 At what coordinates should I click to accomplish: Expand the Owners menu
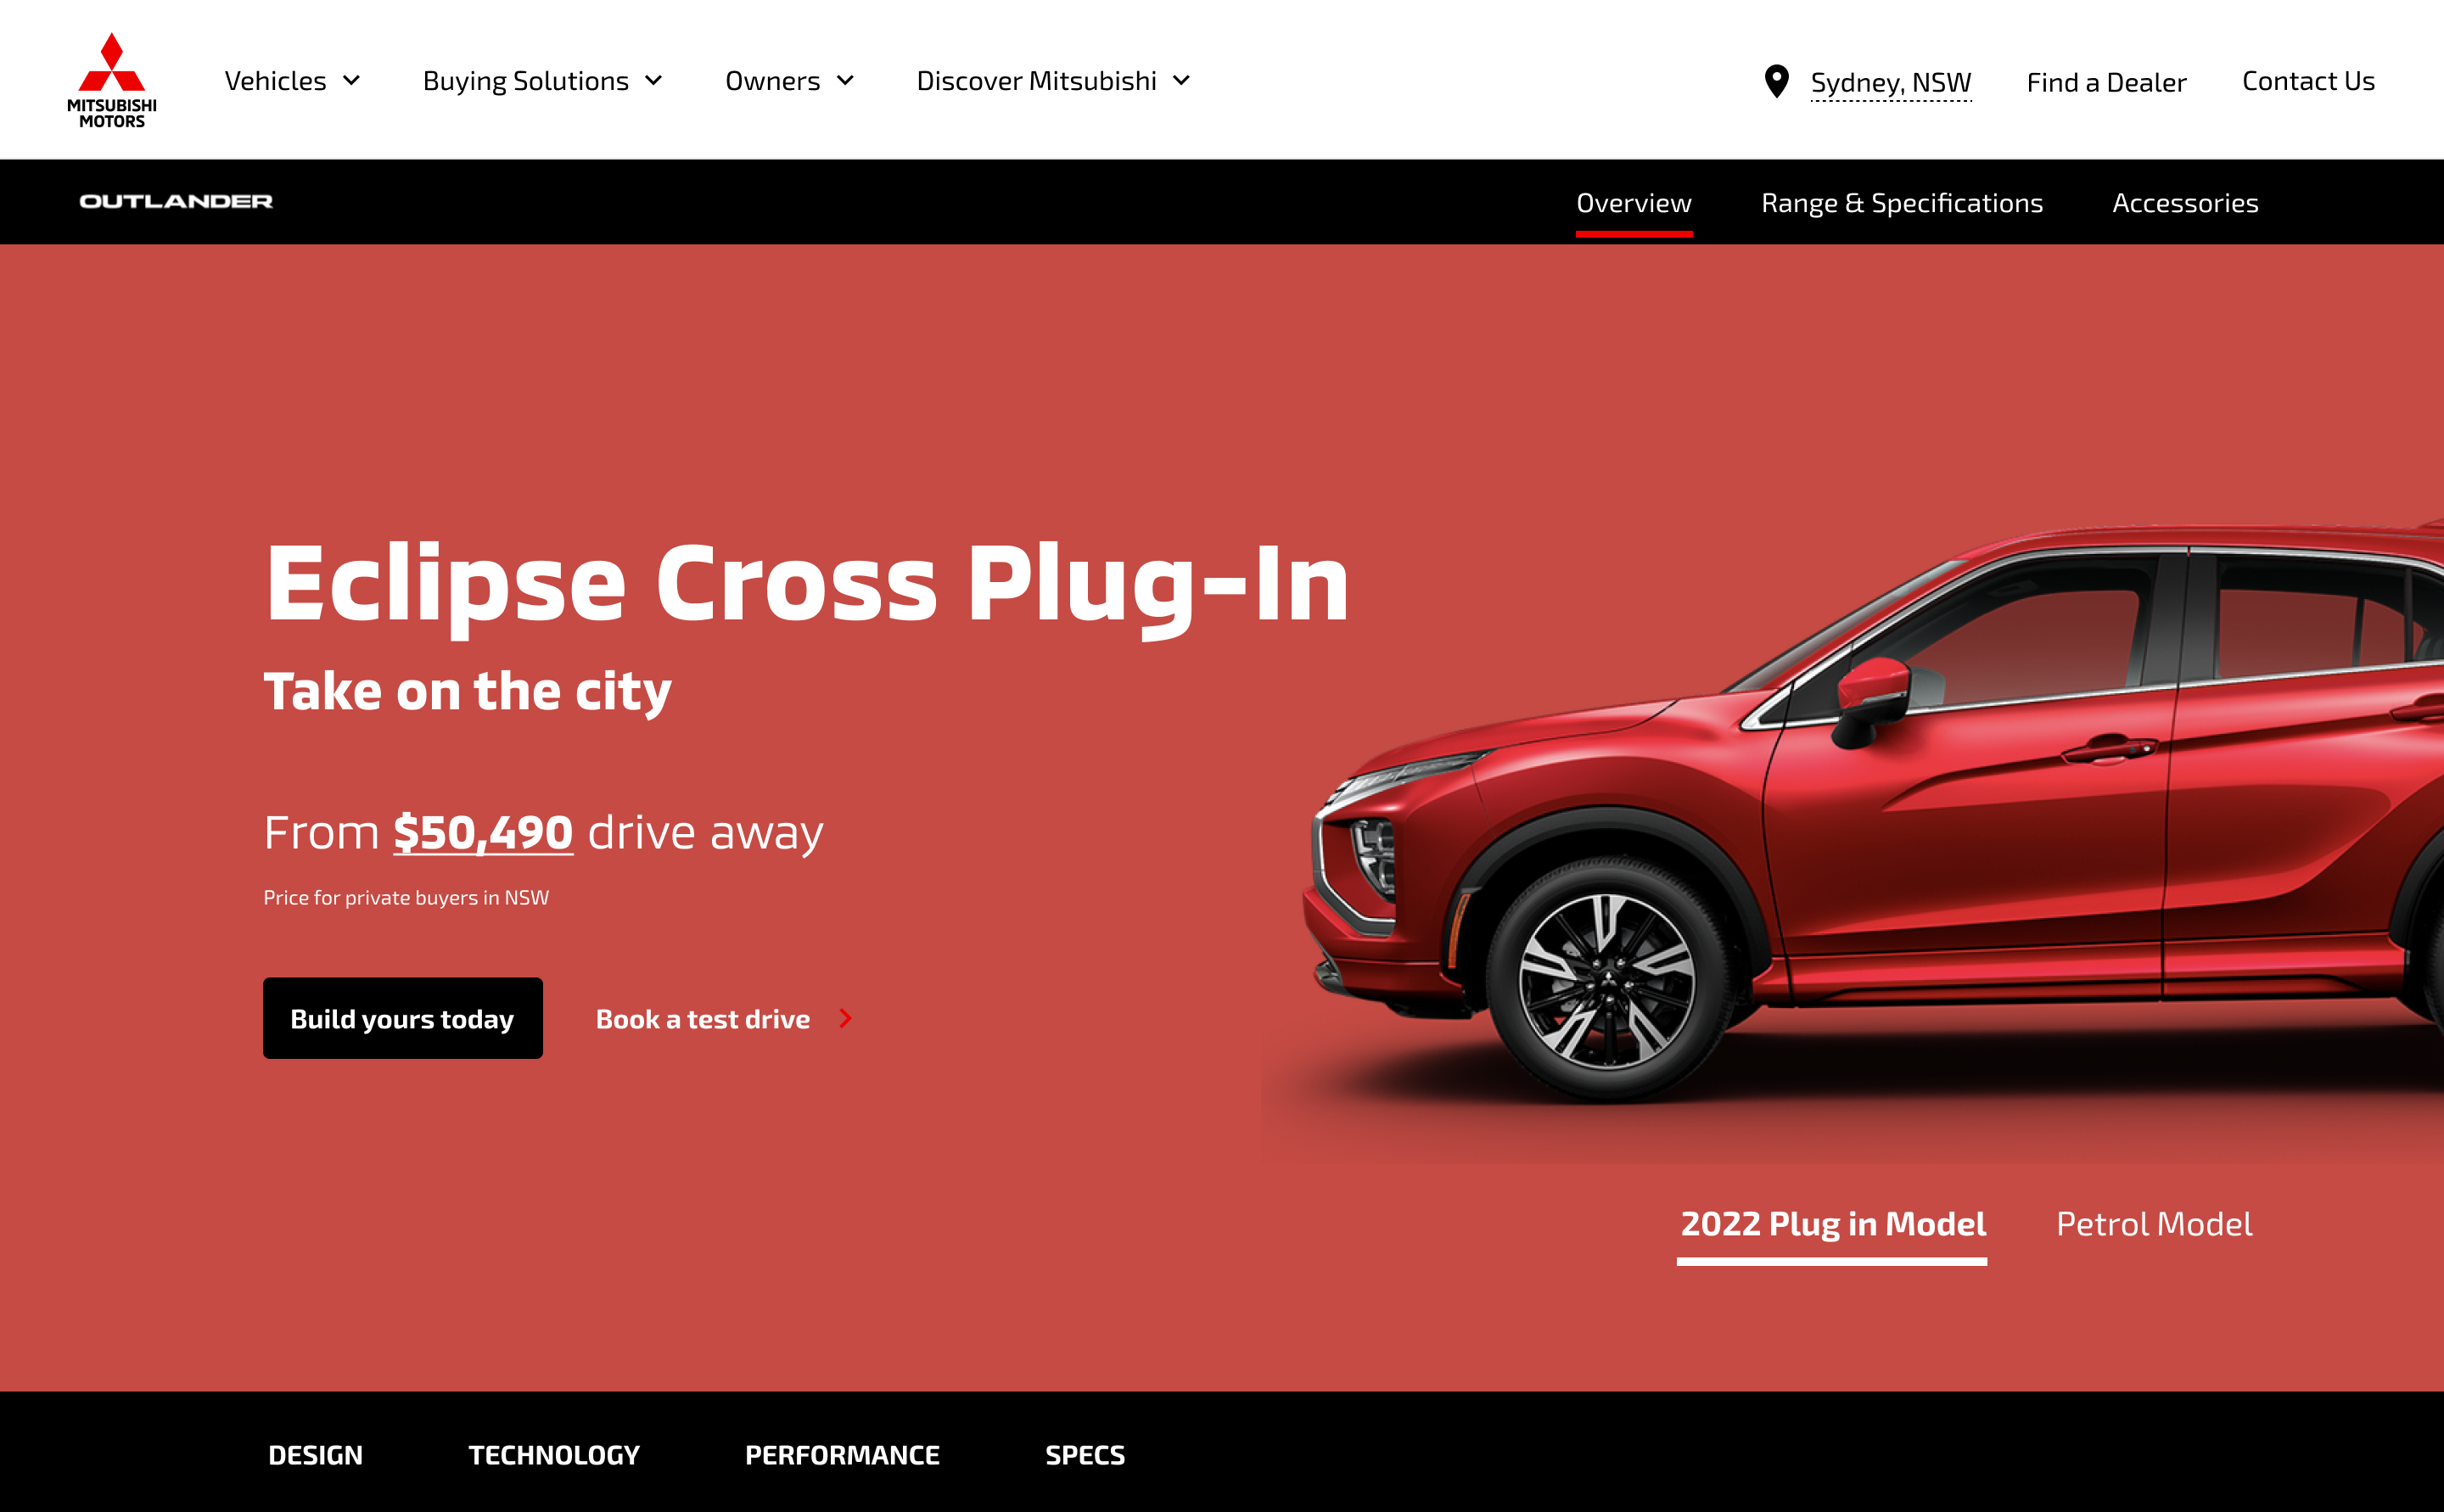(790, 80)
